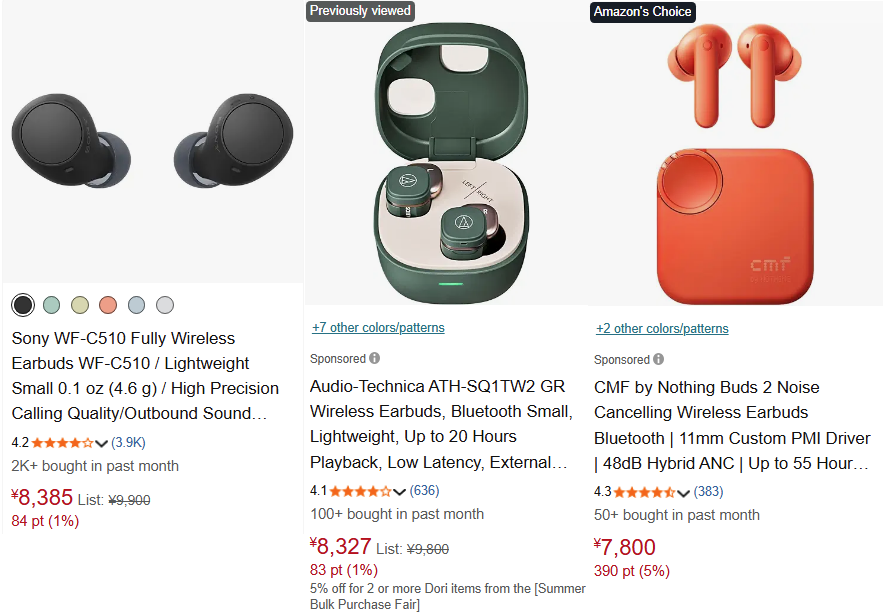The width and height of the screenshot is (883, 616).
Task: Click the Sponsored info icon for Audio-Technica
Action: coord(374,358)
